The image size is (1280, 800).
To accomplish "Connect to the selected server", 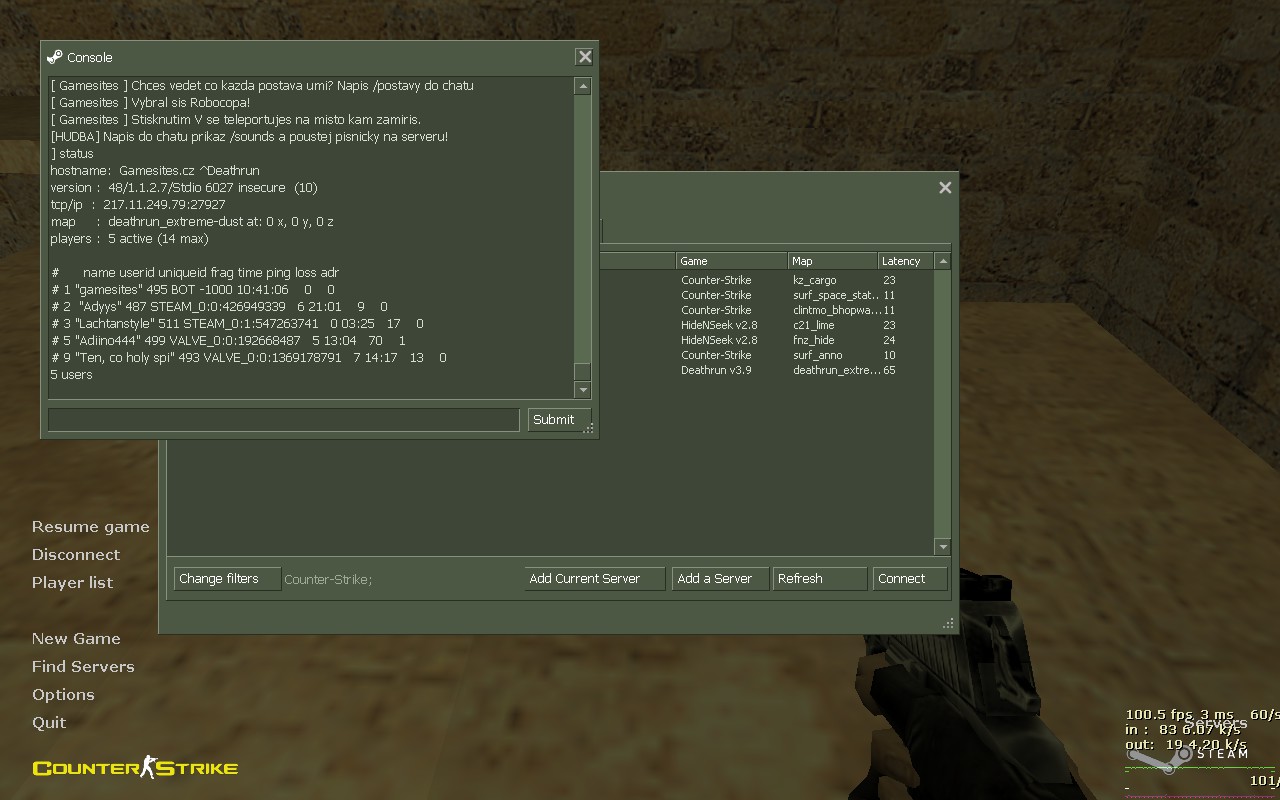I will pos(910,579).
